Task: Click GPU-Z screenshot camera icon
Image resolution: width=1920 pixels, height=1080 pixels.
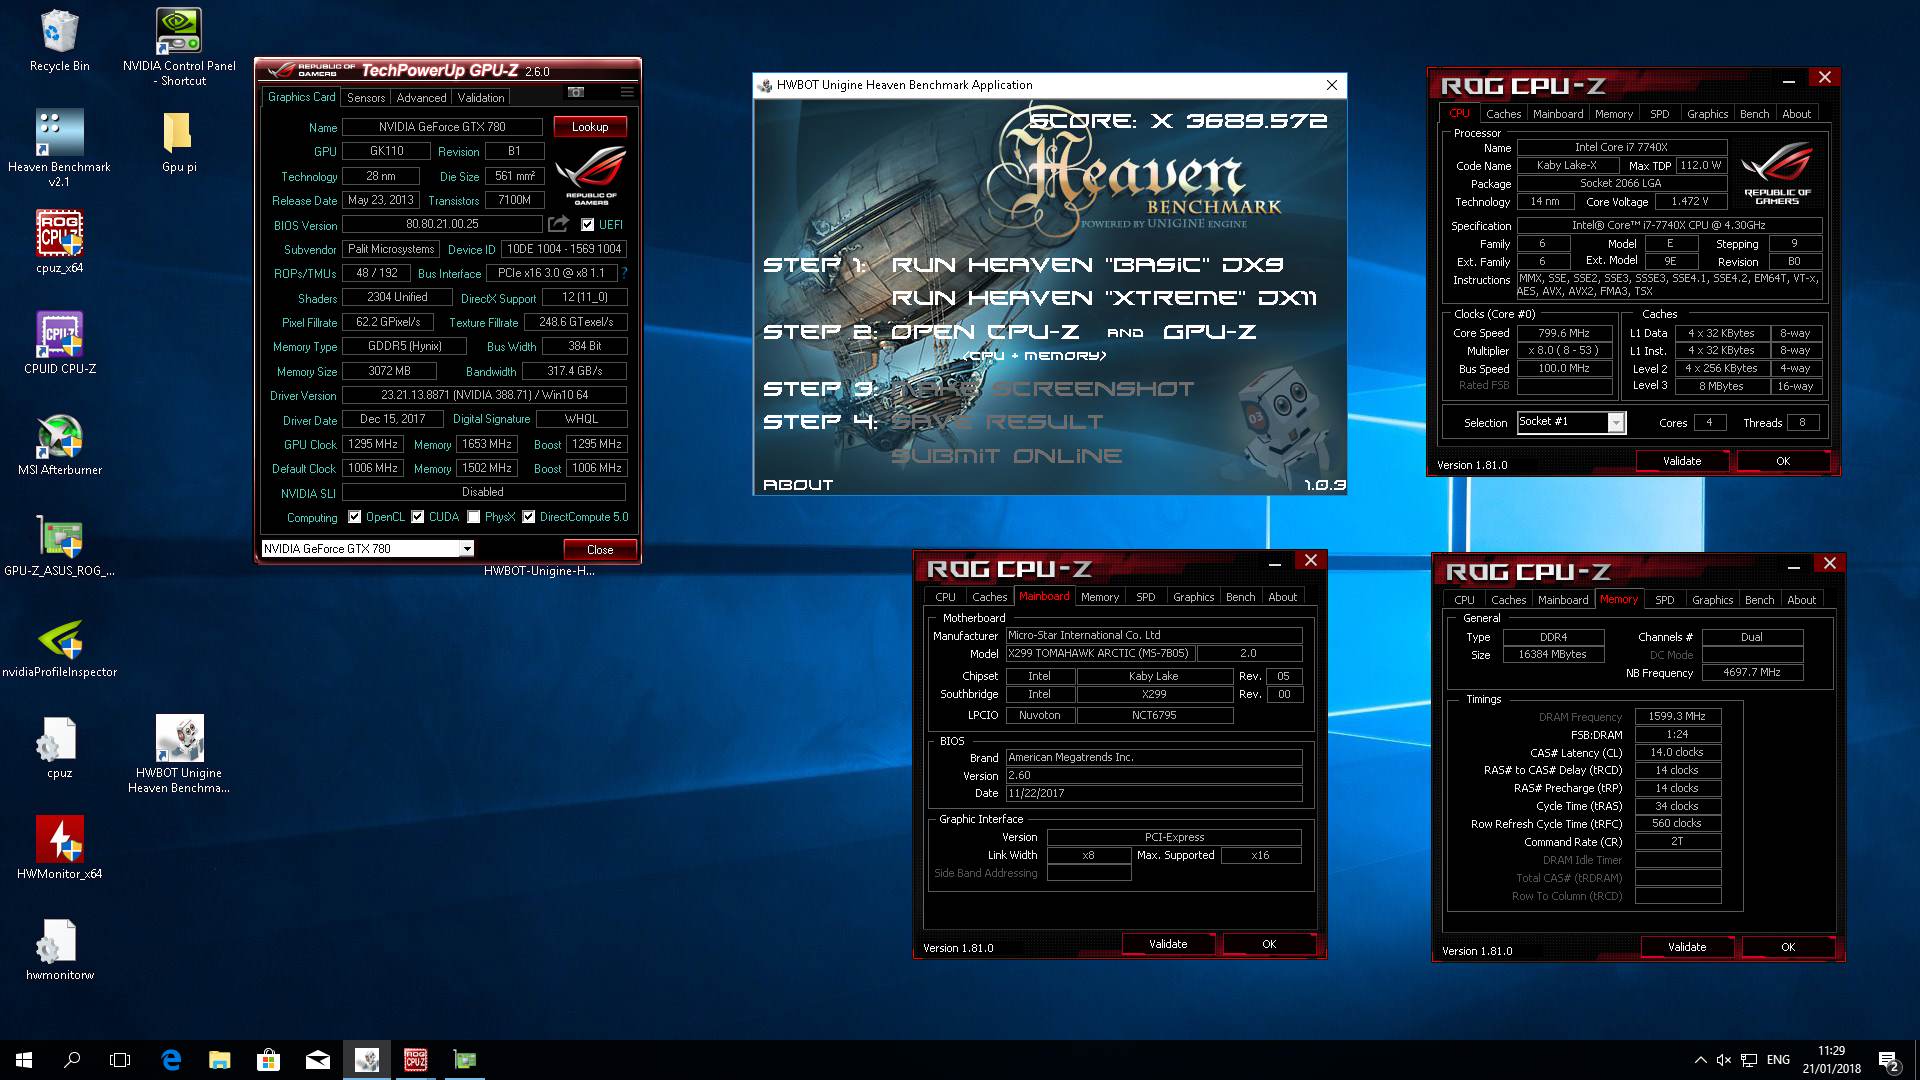Action: 576,92
